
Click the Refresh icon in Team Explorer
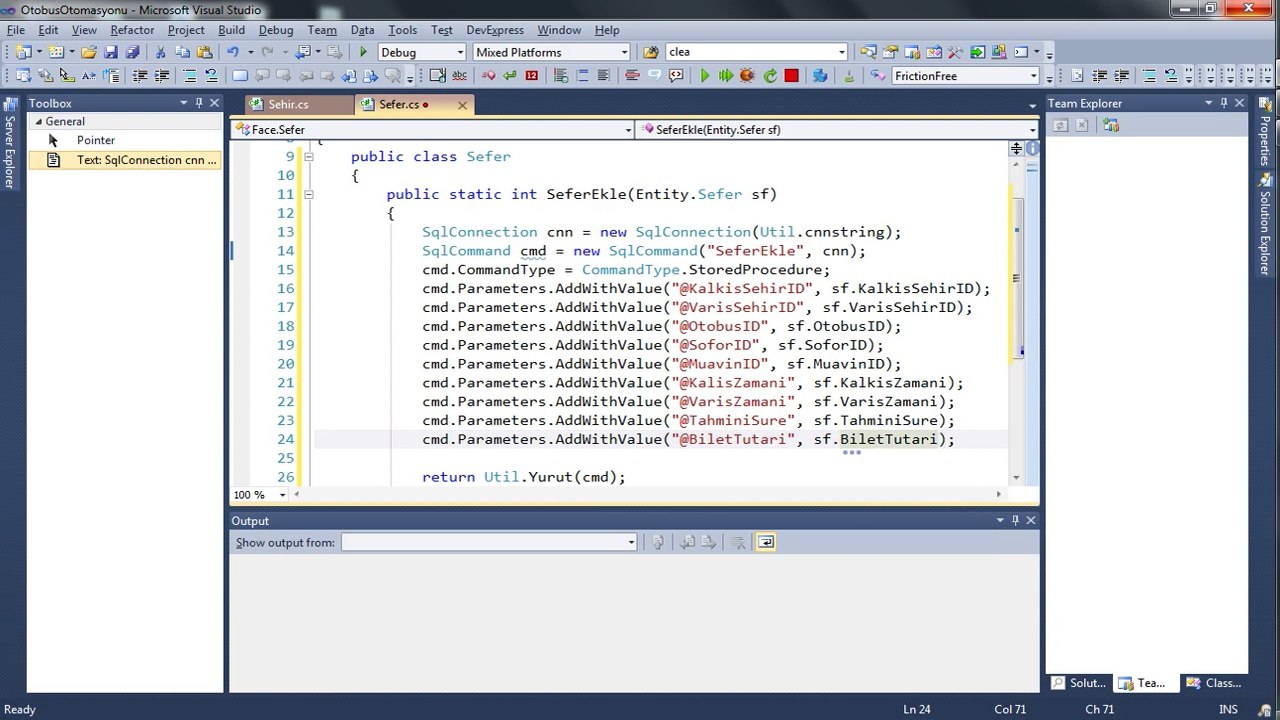coord(1060,125)
